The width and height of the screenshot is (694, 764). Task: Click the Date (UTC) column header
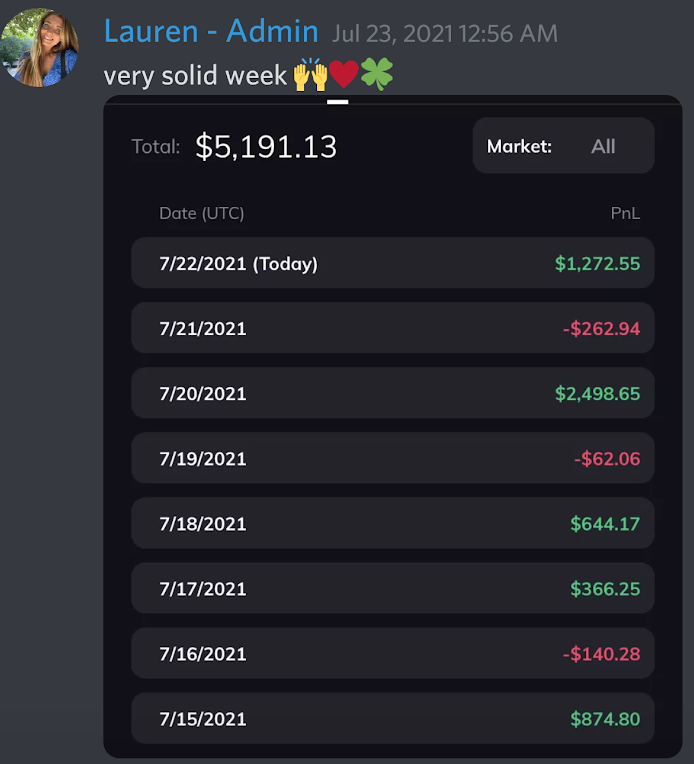[201, 213]
